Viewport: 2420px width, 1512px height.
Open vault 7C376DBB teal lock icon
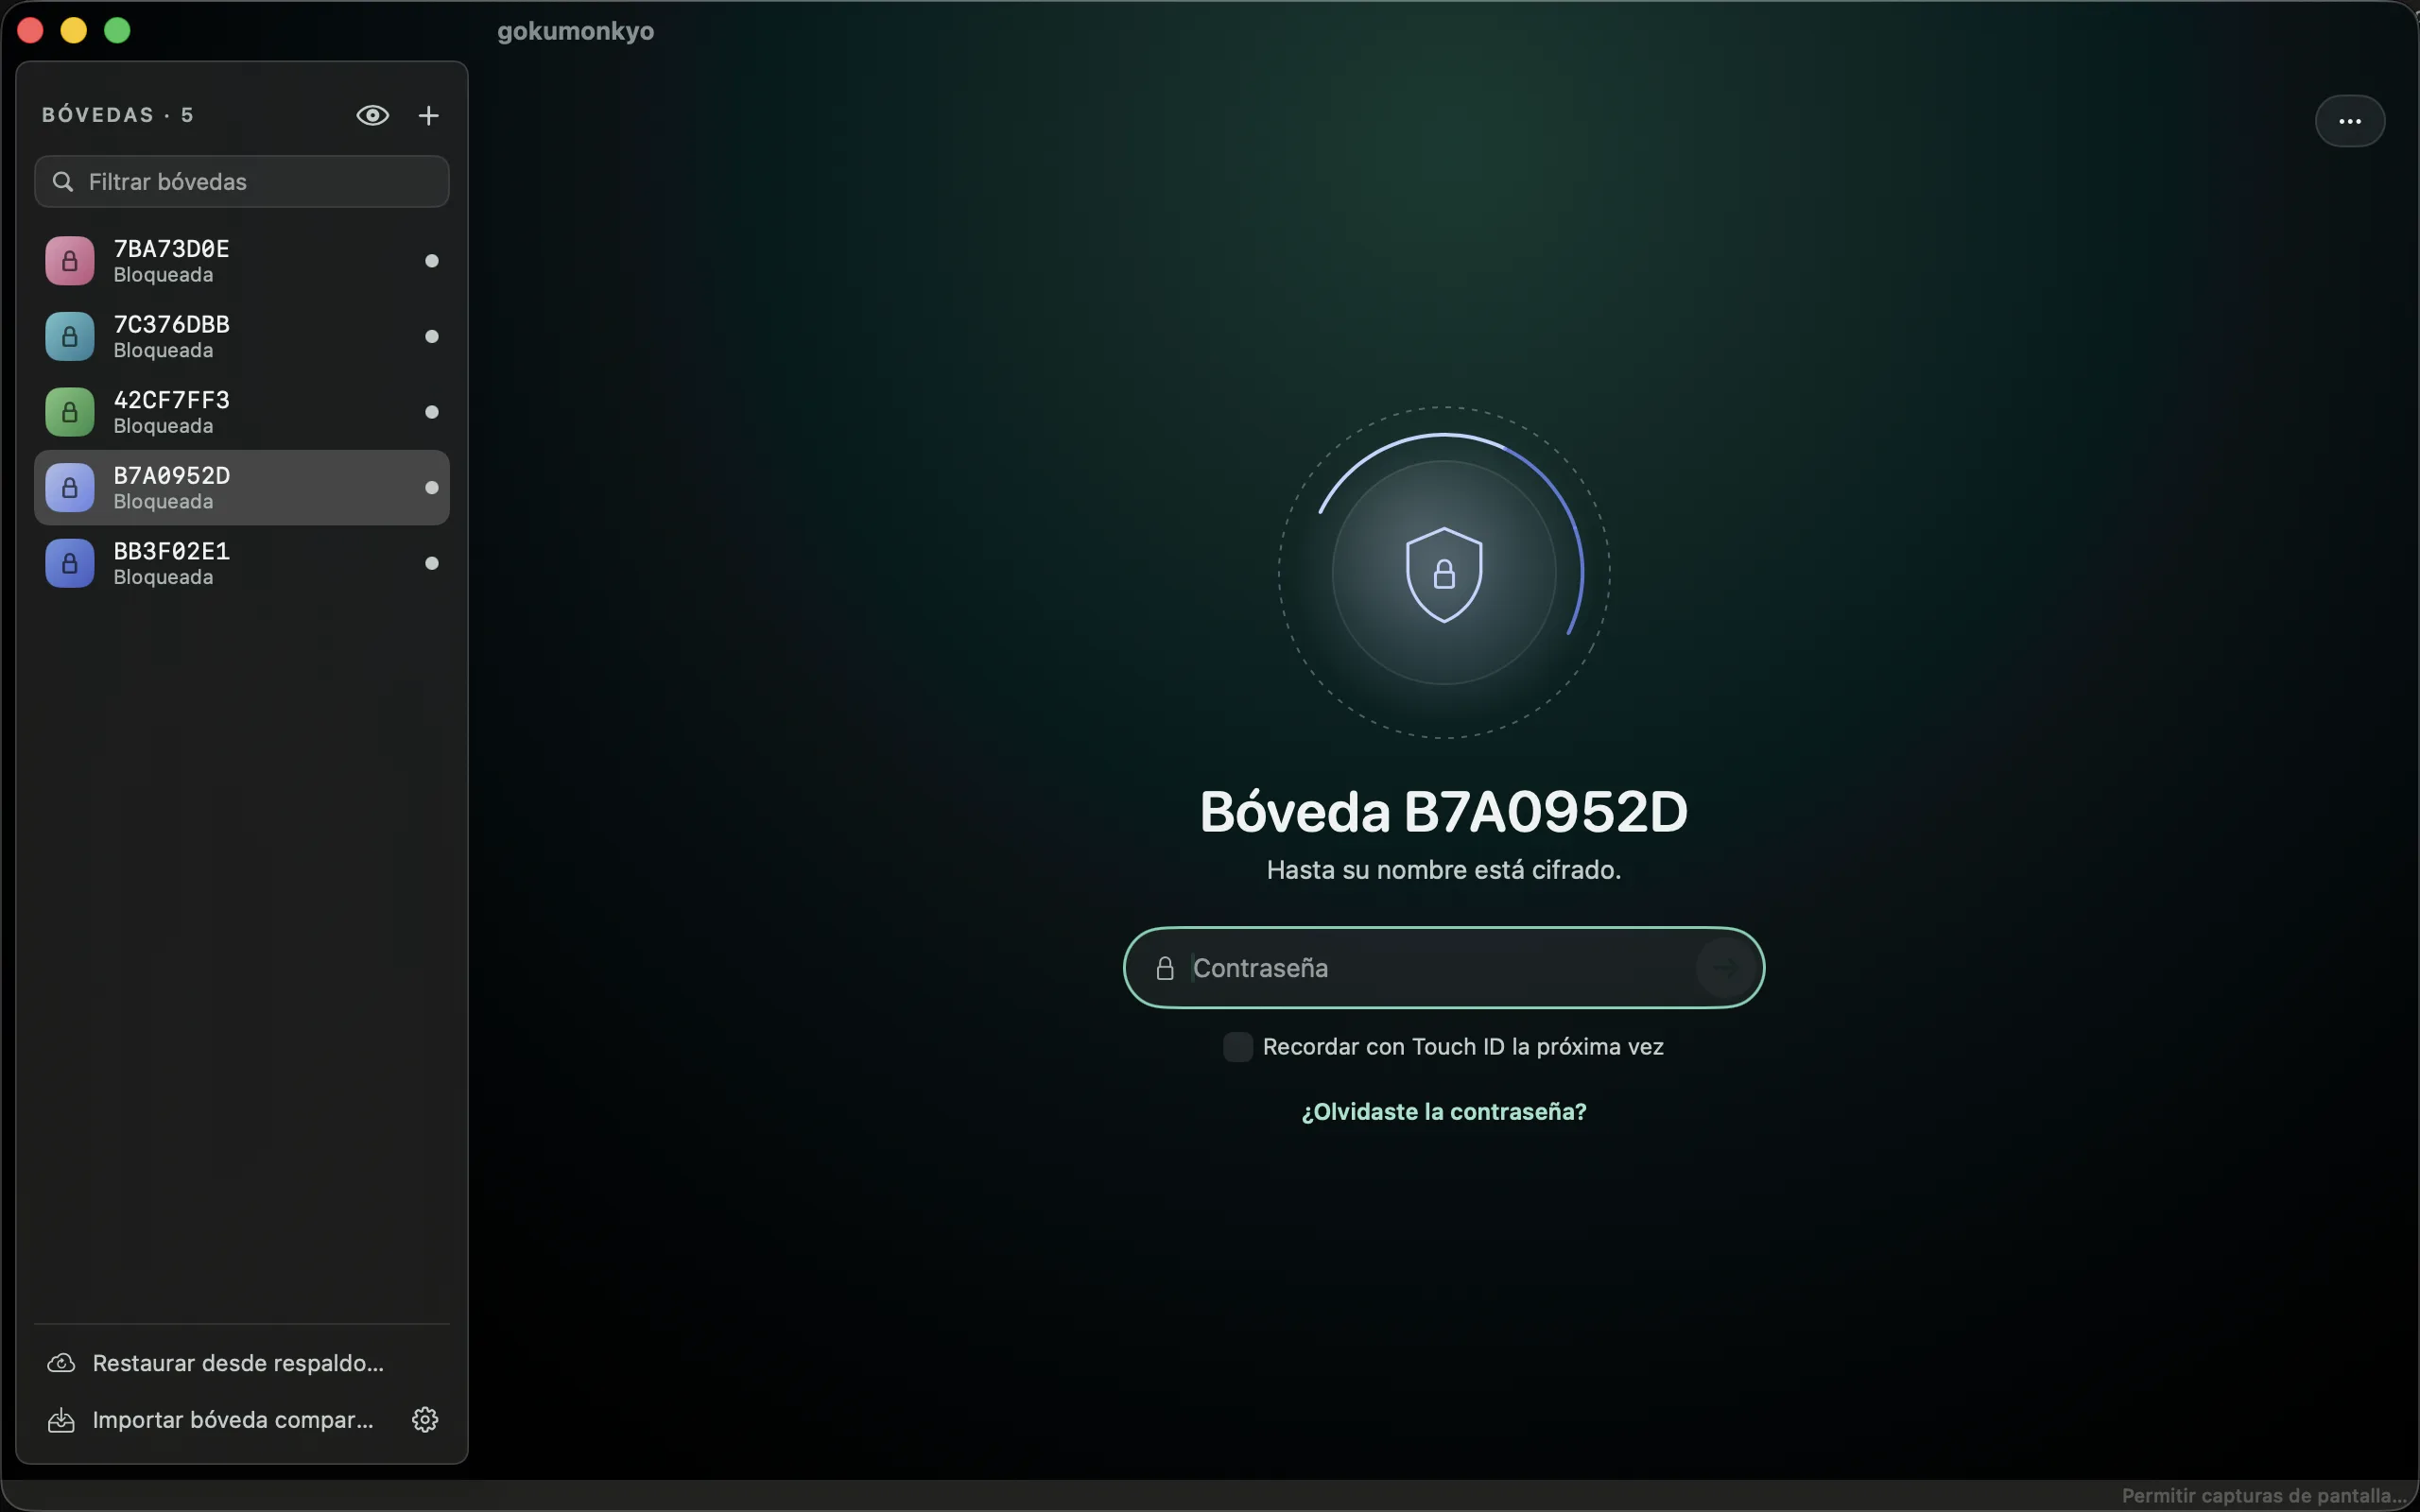(70, 336)
